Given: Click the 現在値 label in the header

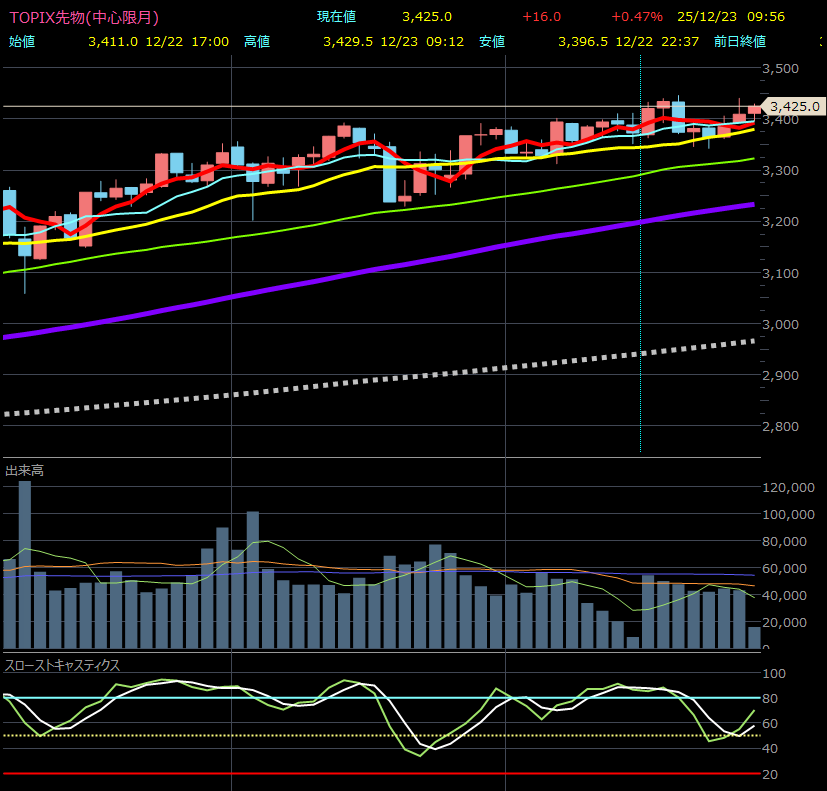Looking at the screenshot, I should 336,17.
